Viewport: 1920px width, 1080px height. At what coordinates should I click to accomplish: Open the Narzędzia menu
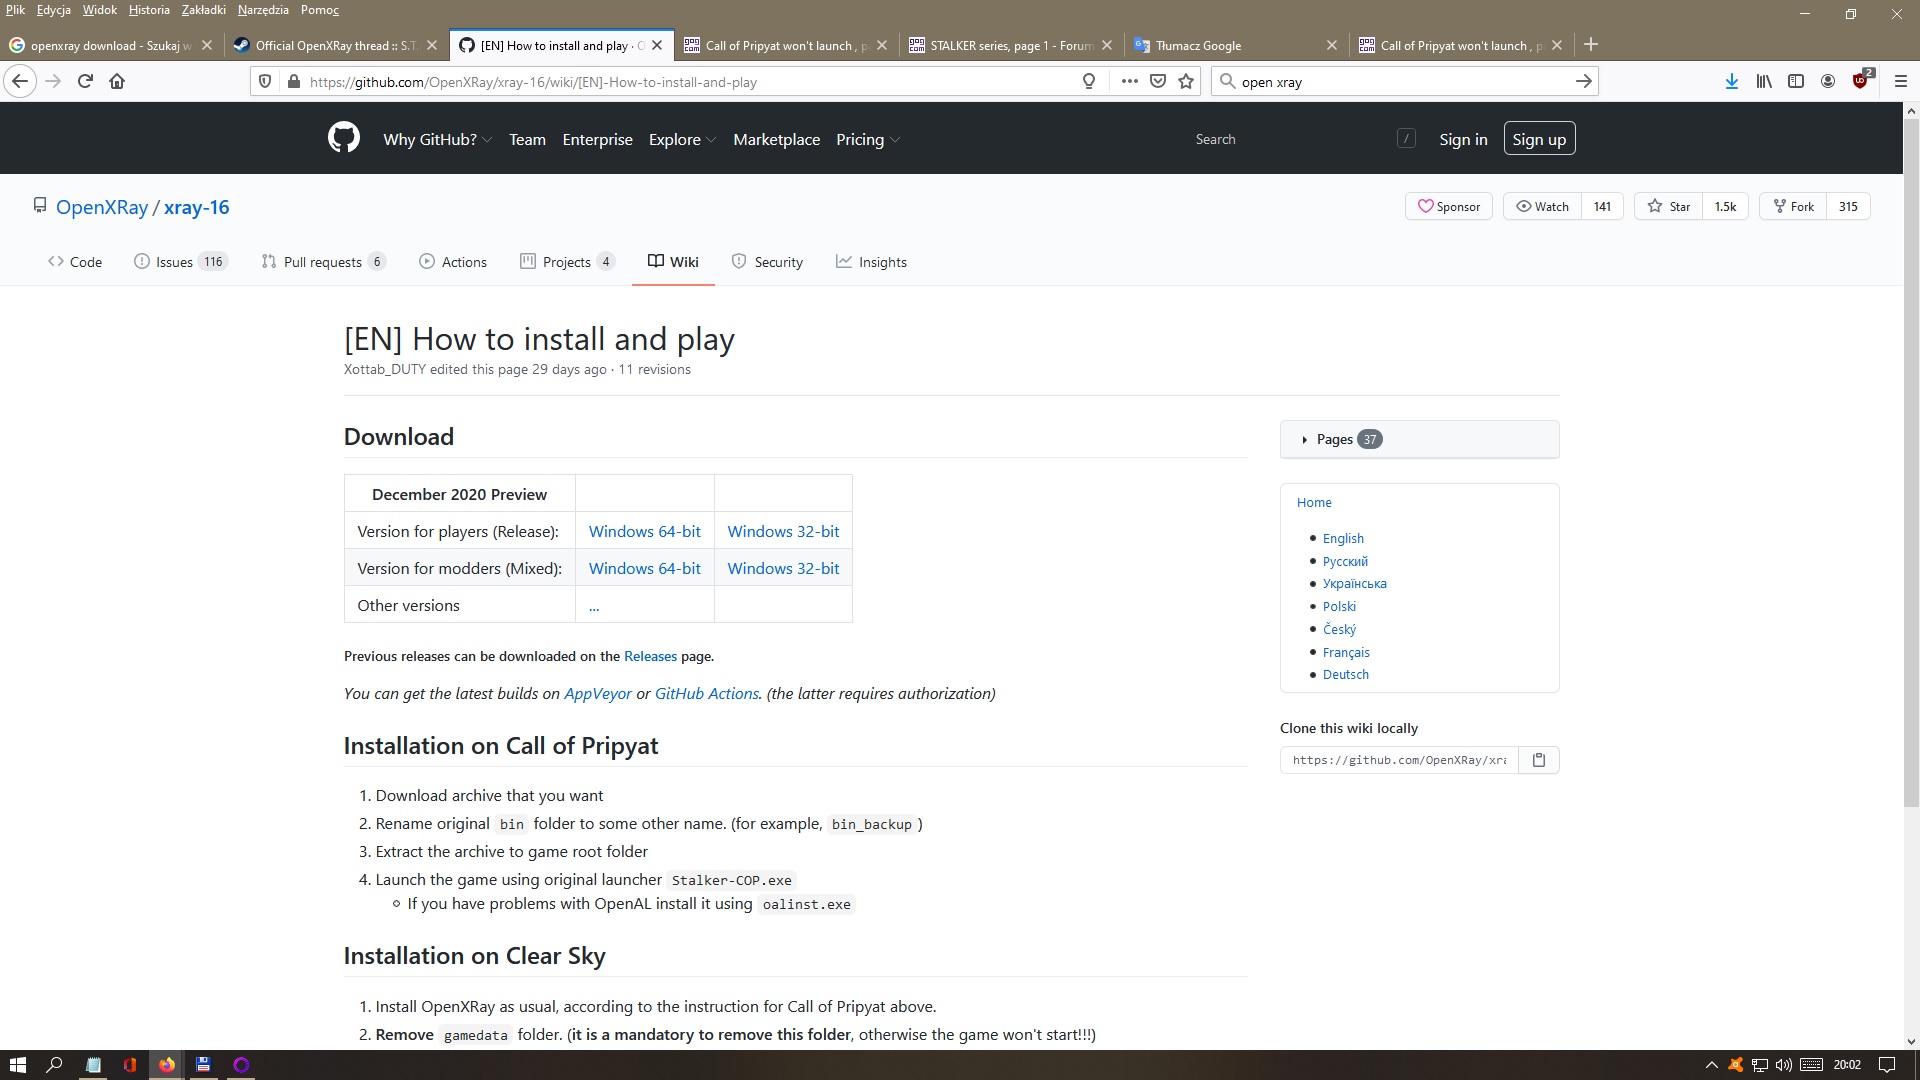click(263, 10)
